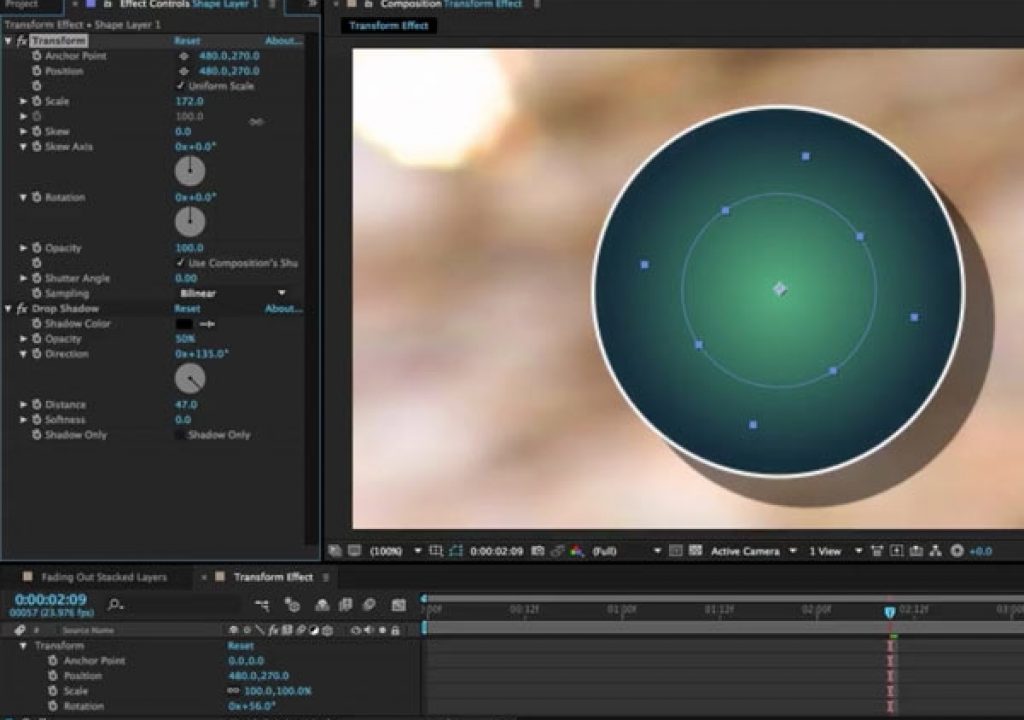Click the lock column header icon
The image size is (1024, 720).
coord(395,630)
